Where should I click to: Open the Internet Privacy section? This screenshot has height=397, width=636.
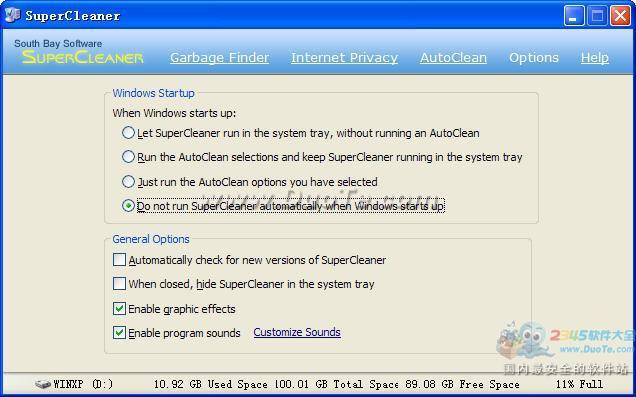[344, 58]
